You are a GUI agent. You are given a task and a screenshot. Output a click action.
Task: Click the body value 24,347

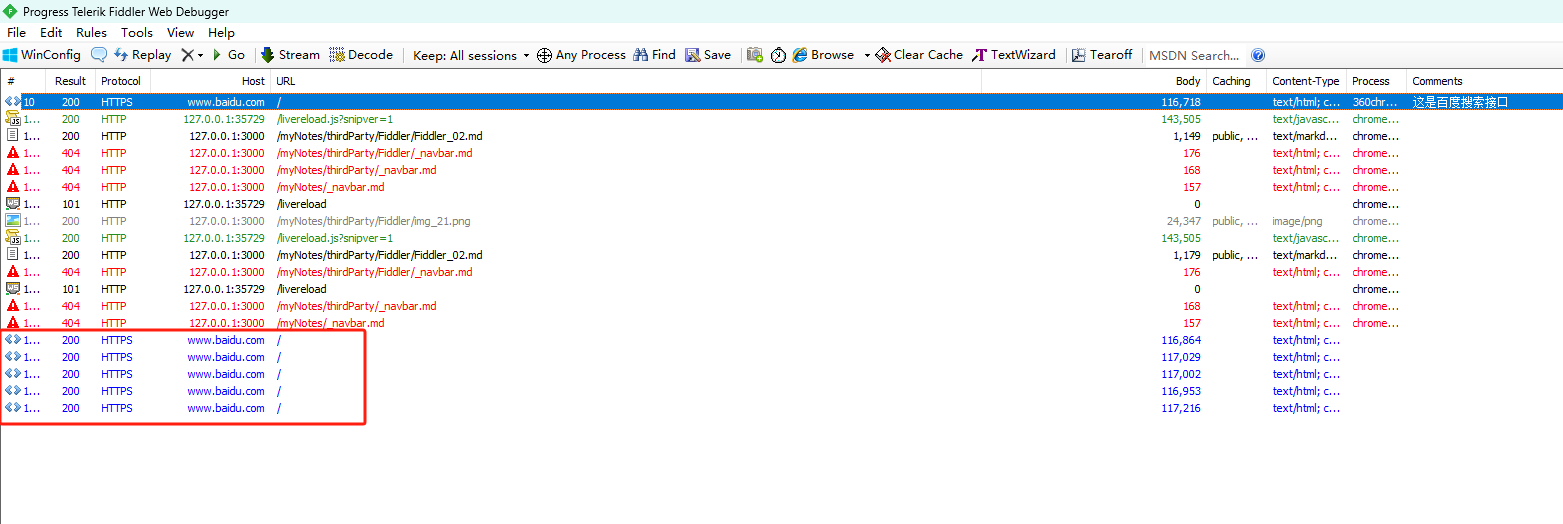1184,221
